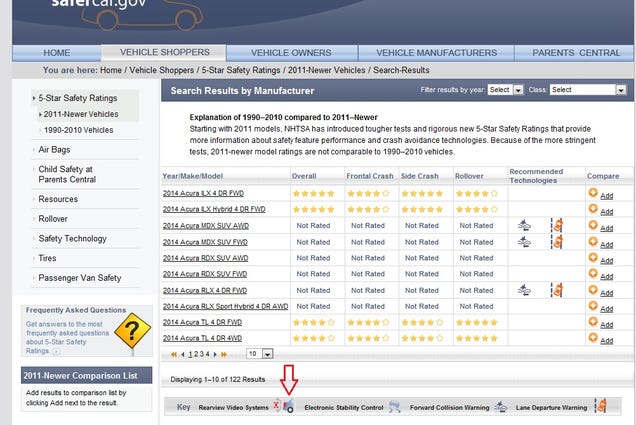636x425 pixels.
Task: Open the 2014 Acura MDX SUV AWD link
Action: (206, 226)
